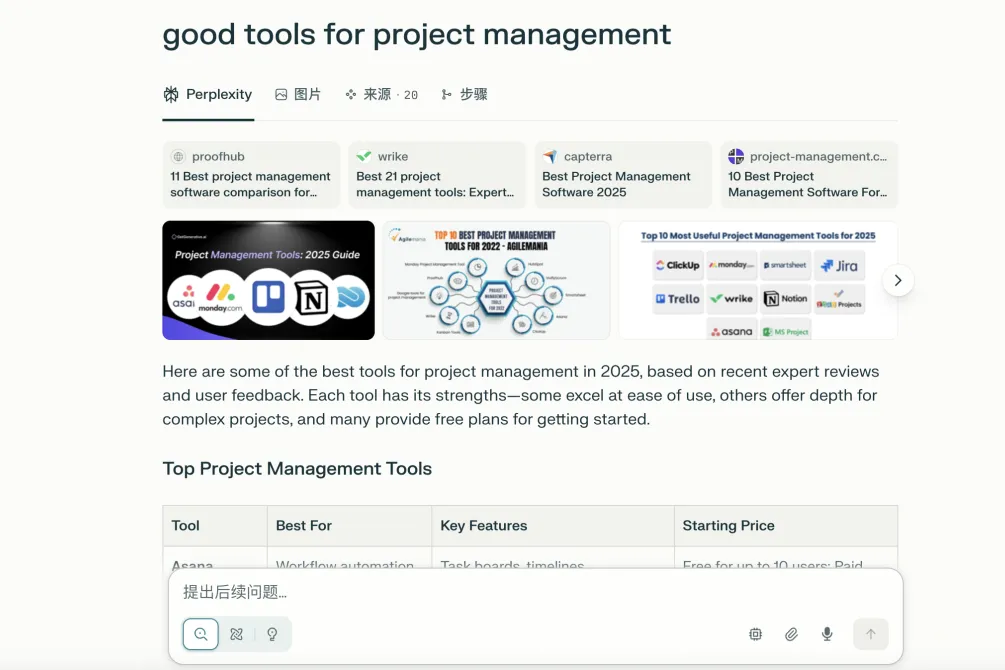Image resolution: width=1005 pixels, height=670 pixels.
Task: Open the 来源 sources tab
Action: 381,95
